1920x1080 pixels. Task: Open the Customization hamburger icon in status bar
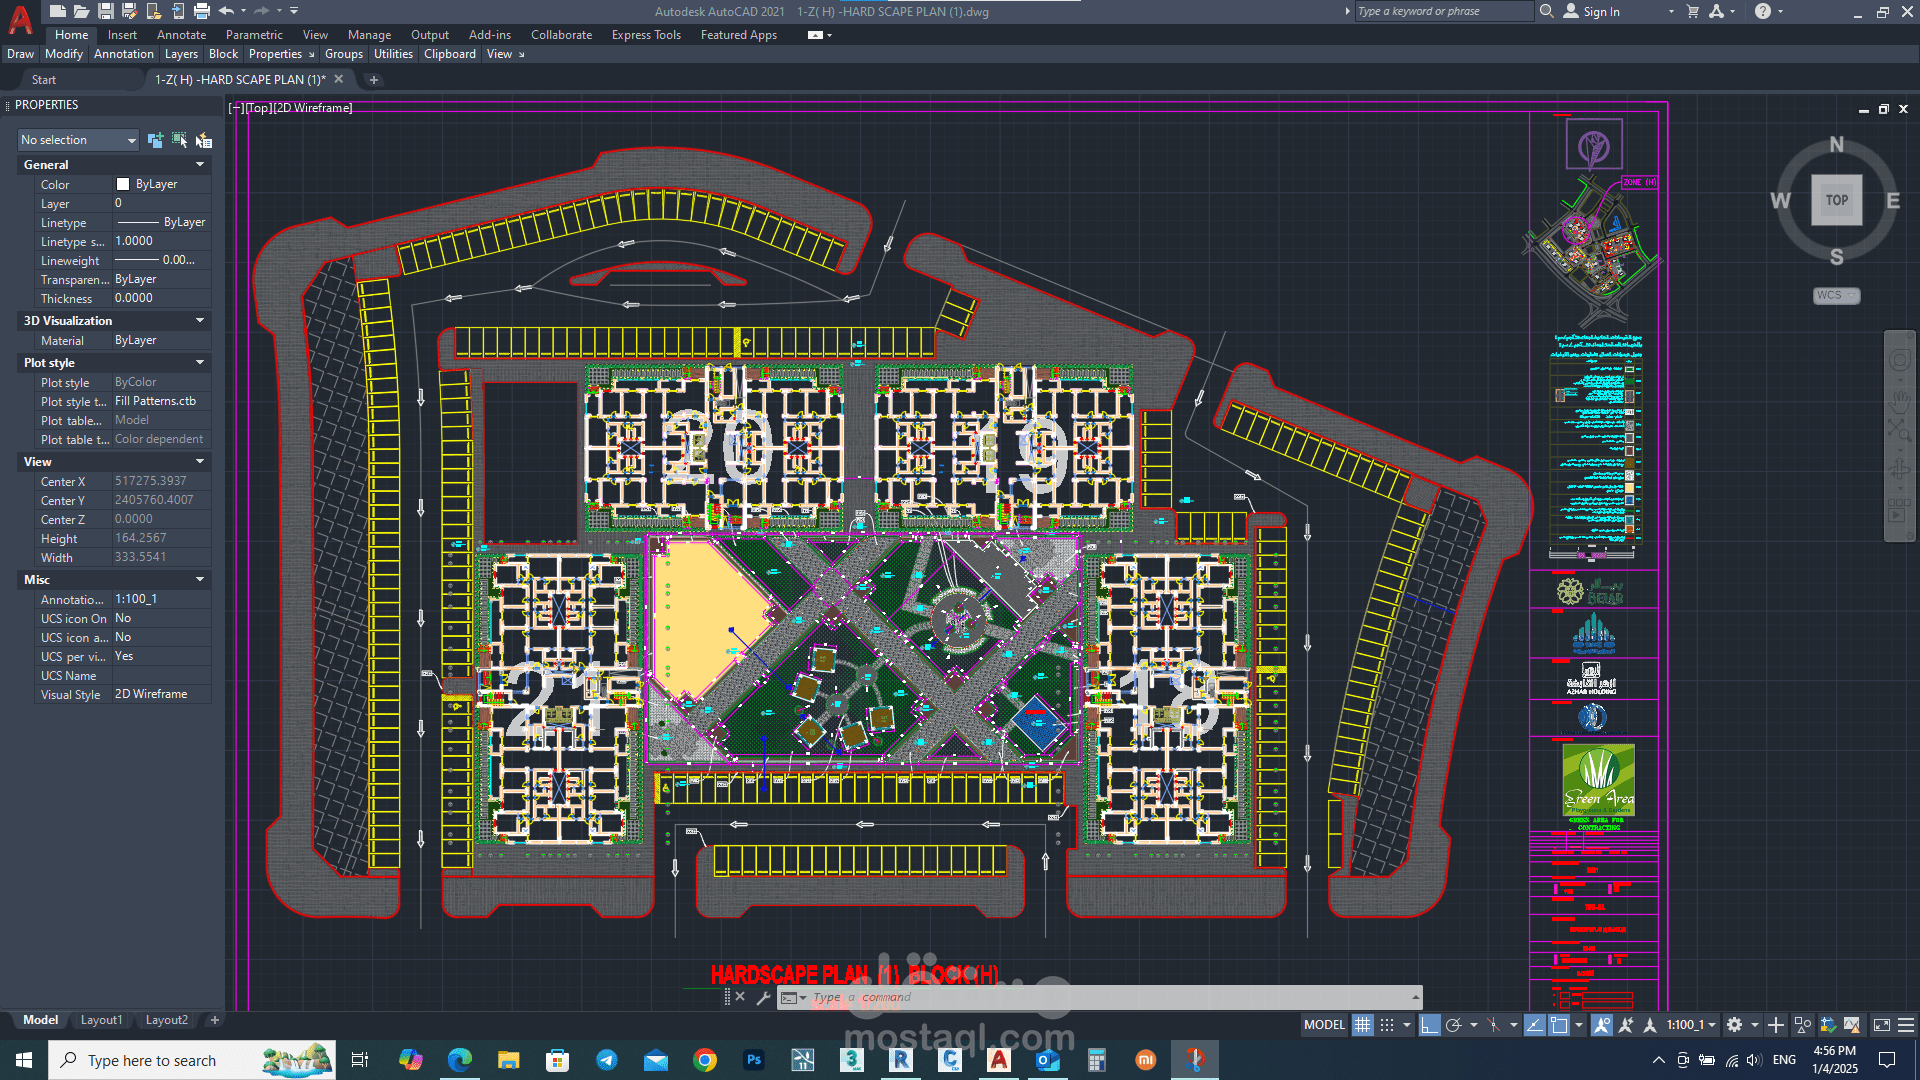tap(1906, 1025)
